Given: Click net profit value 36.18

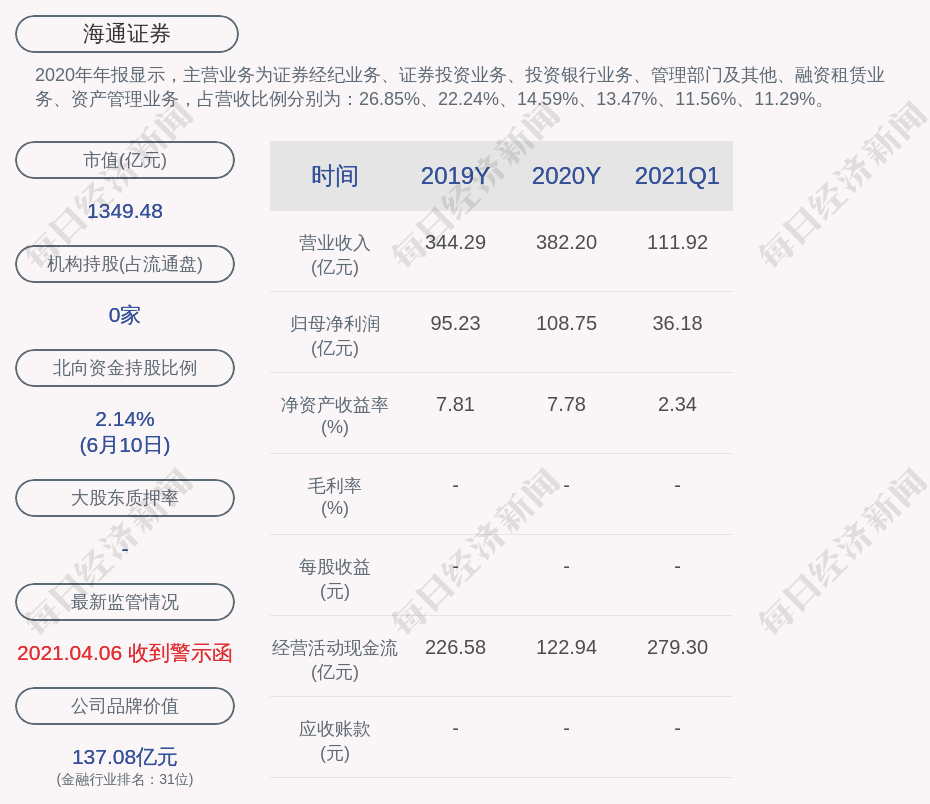Looking at the screenshot, I should pyautogui.click(x=677, y=324).
